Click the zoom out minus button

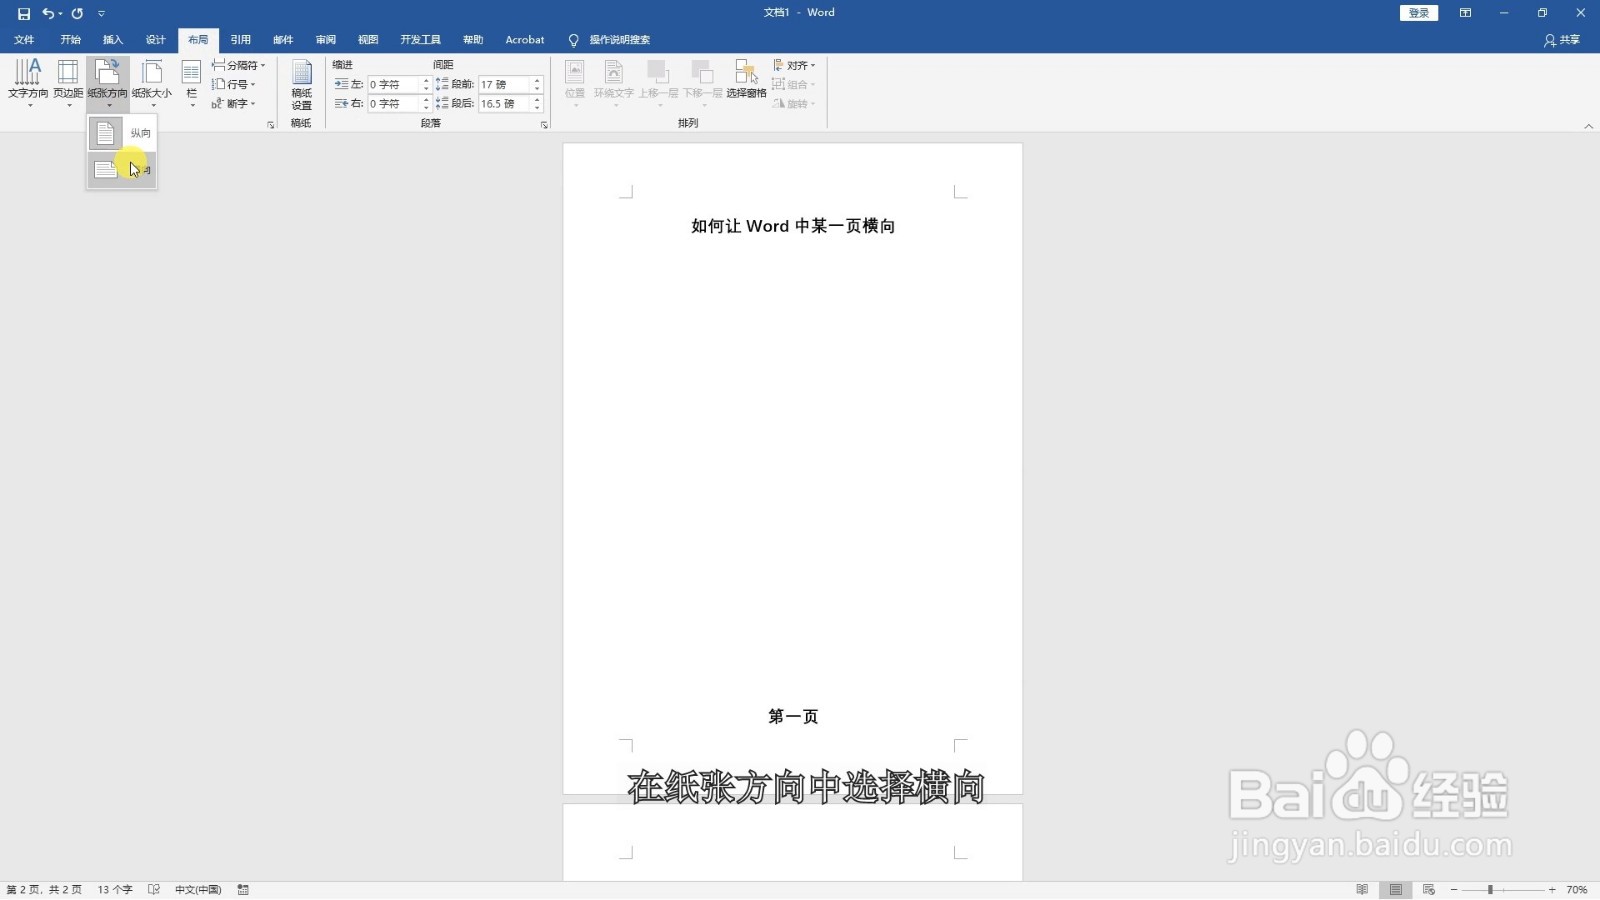coord(1453,889)
